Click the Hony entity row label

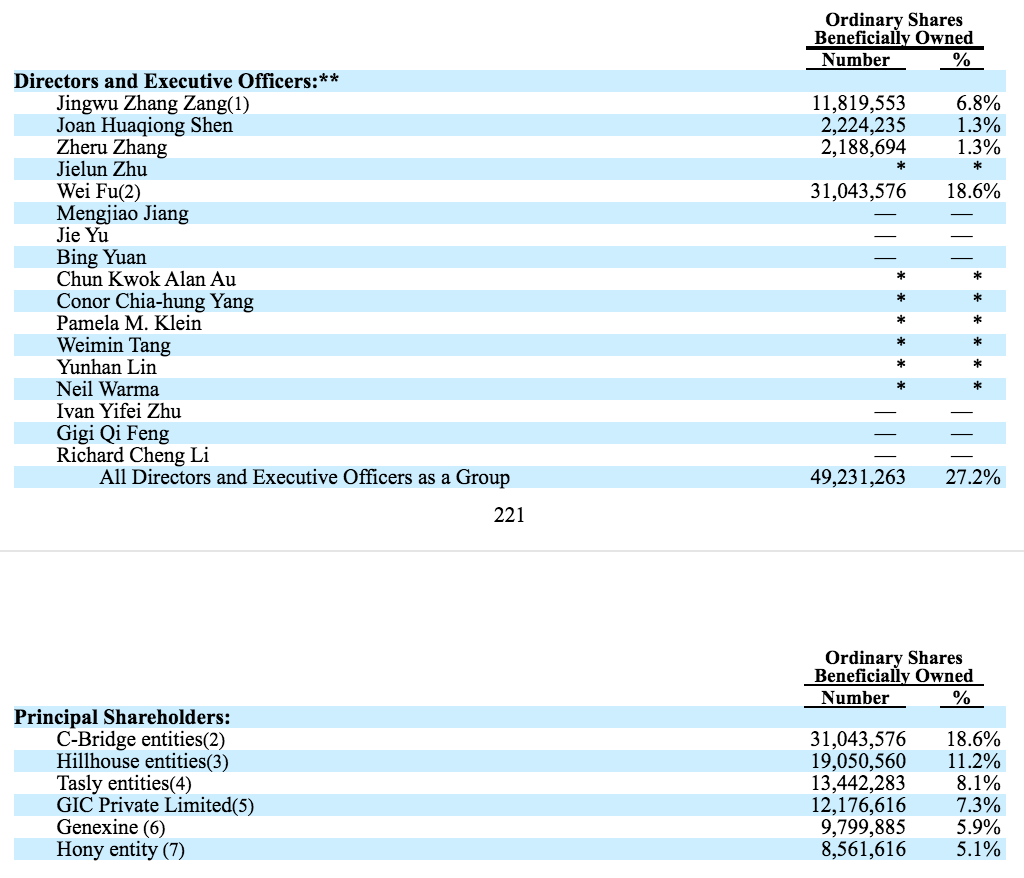[120, 849]
